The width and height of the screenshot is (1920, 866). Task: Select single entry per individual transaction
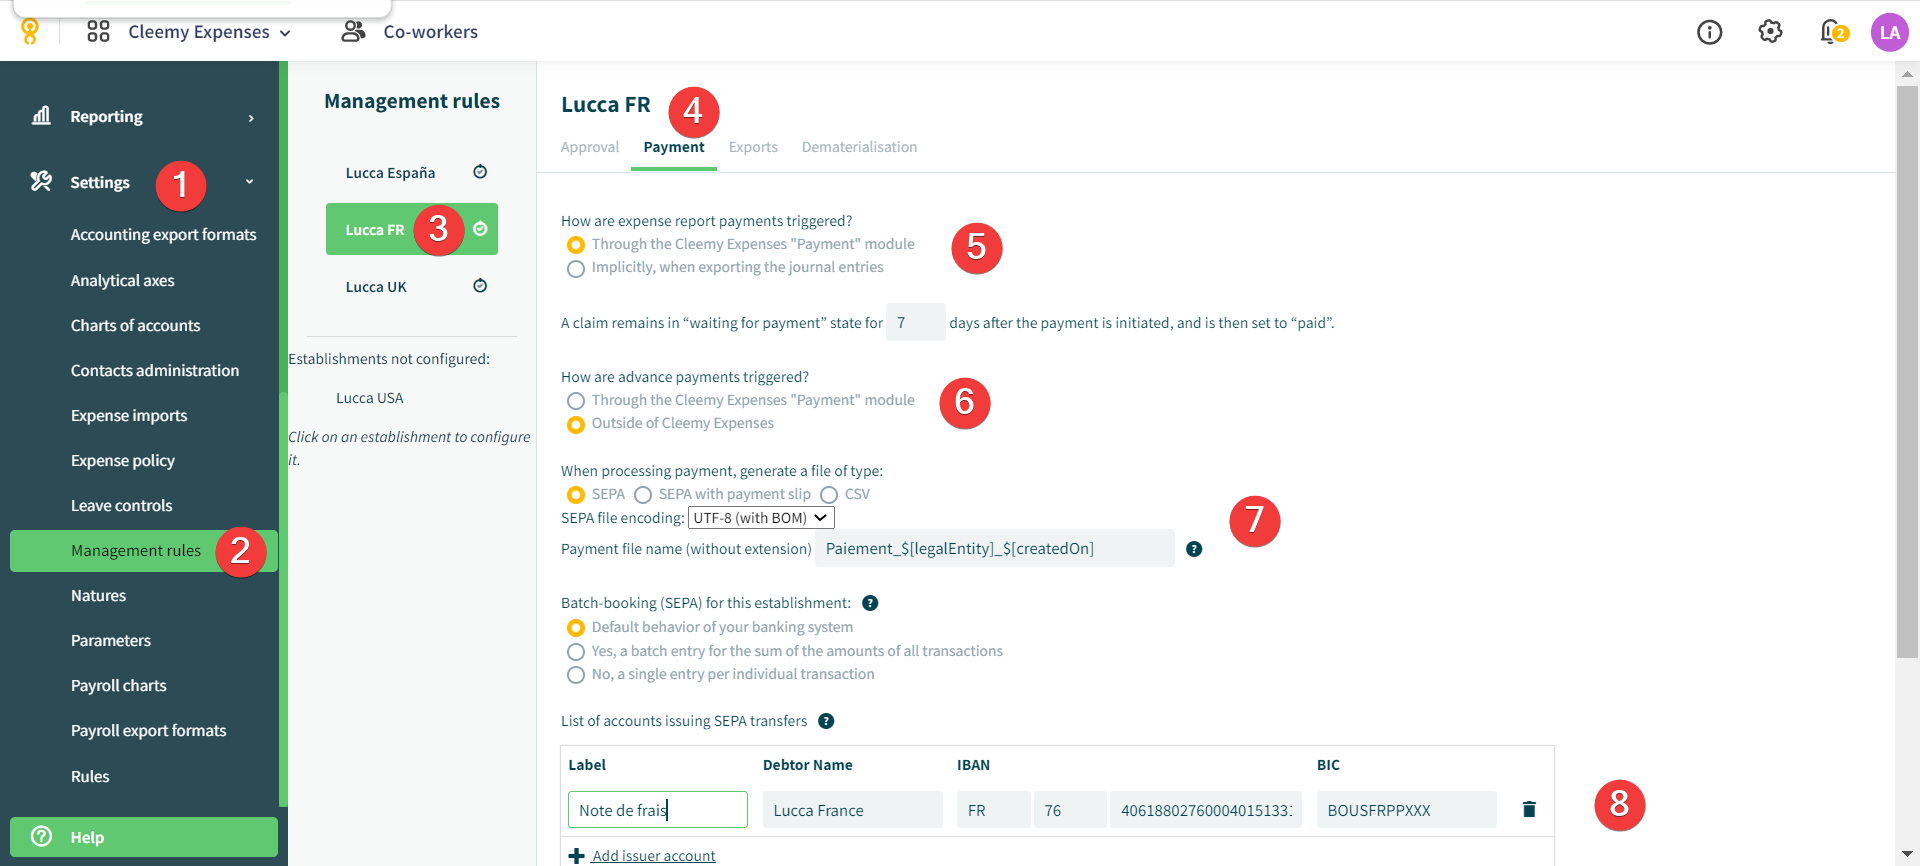point(576,675)
